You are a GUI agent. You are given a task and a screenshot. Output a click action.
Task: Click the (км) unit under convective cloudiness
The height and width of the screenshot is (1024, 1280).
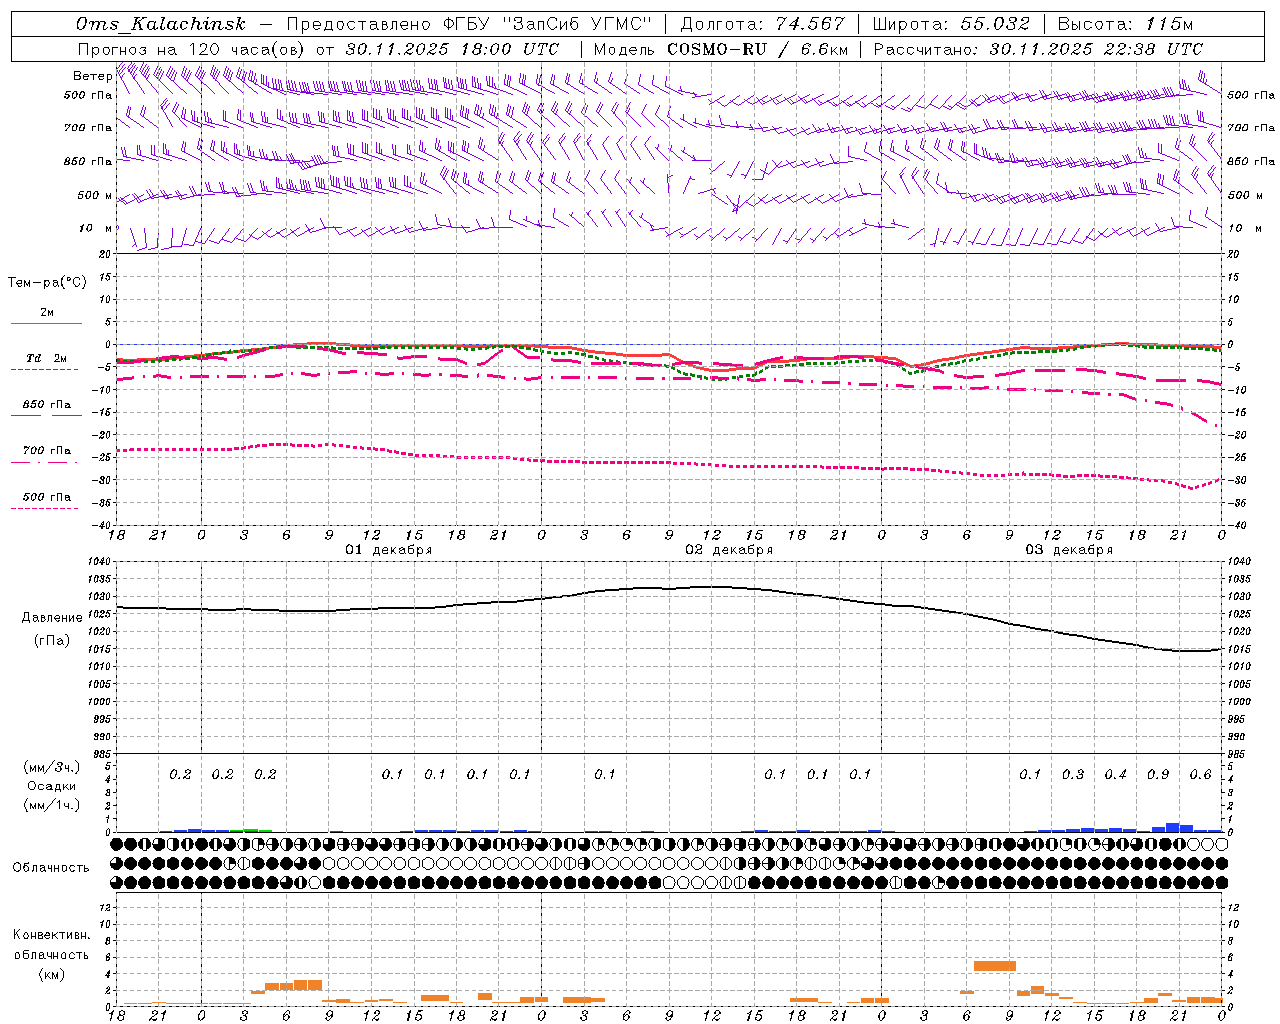(x=52, y=974)
